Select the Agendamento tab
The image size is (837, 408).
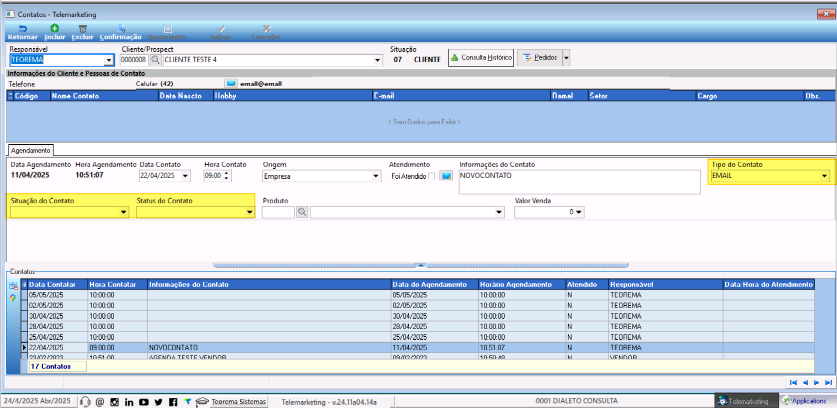click(31, 150)
